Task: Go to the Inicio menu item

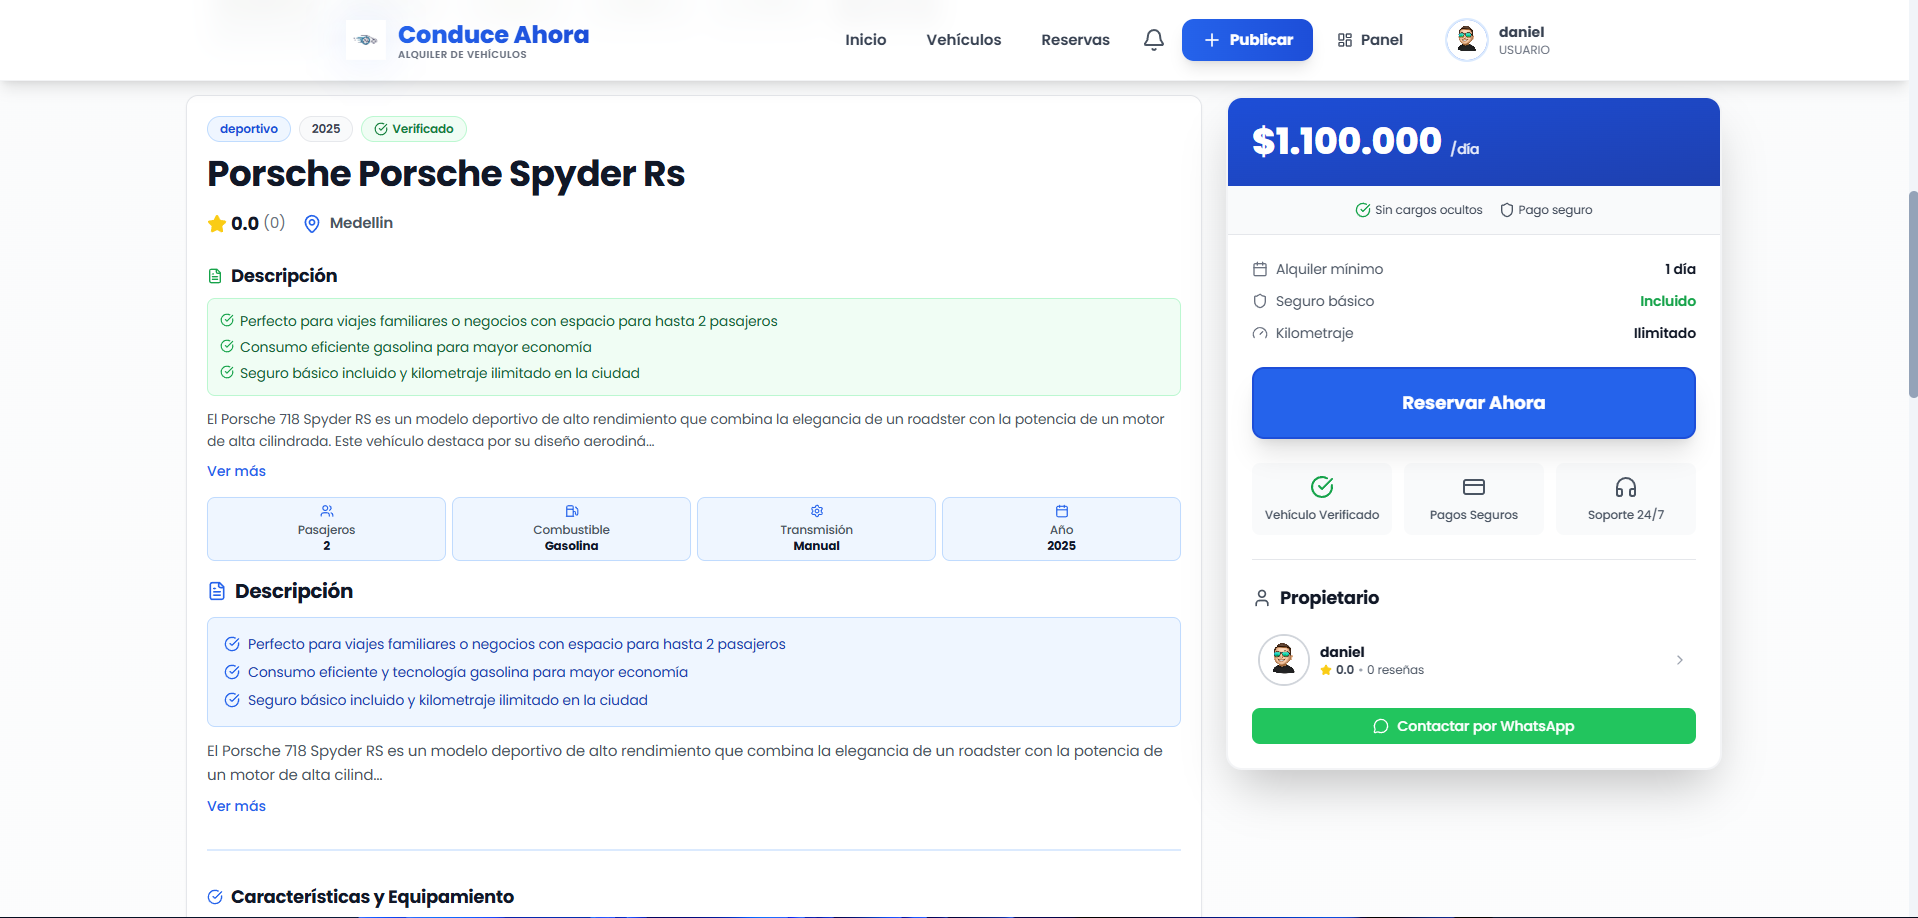Action: [865, 40]
